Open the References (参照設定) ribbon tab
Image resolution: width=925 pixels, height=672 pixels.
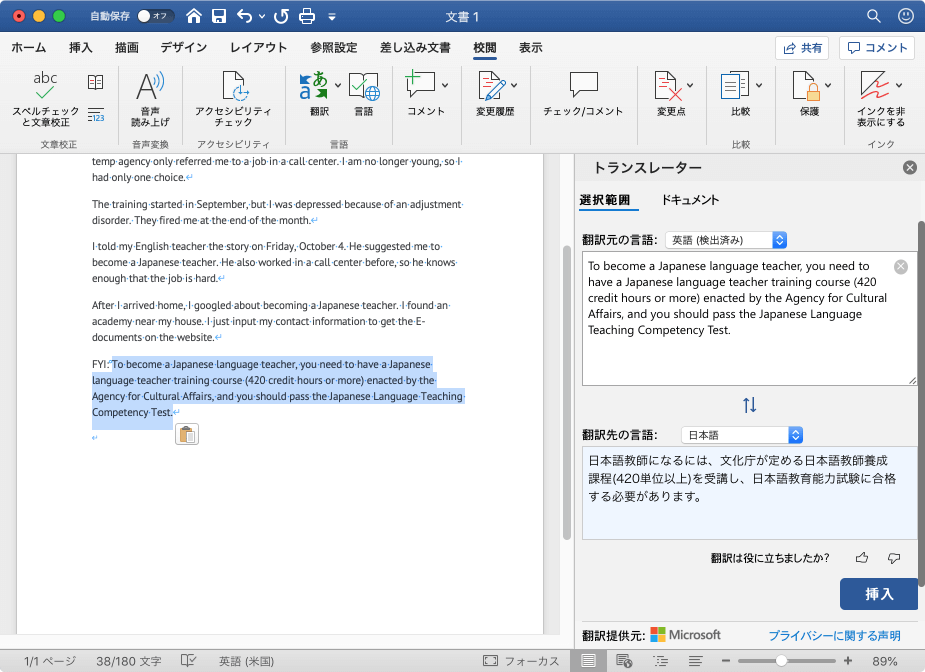point(334,47)
